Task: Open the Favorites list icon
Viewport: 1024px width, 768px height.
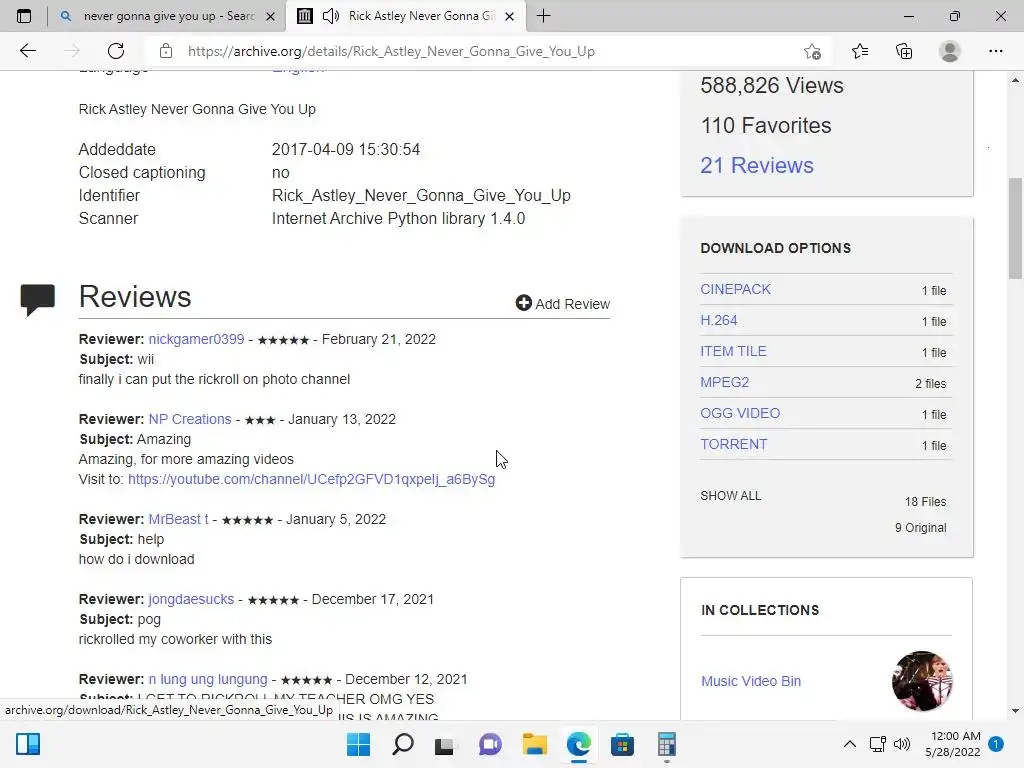Action: pos(860,51)
